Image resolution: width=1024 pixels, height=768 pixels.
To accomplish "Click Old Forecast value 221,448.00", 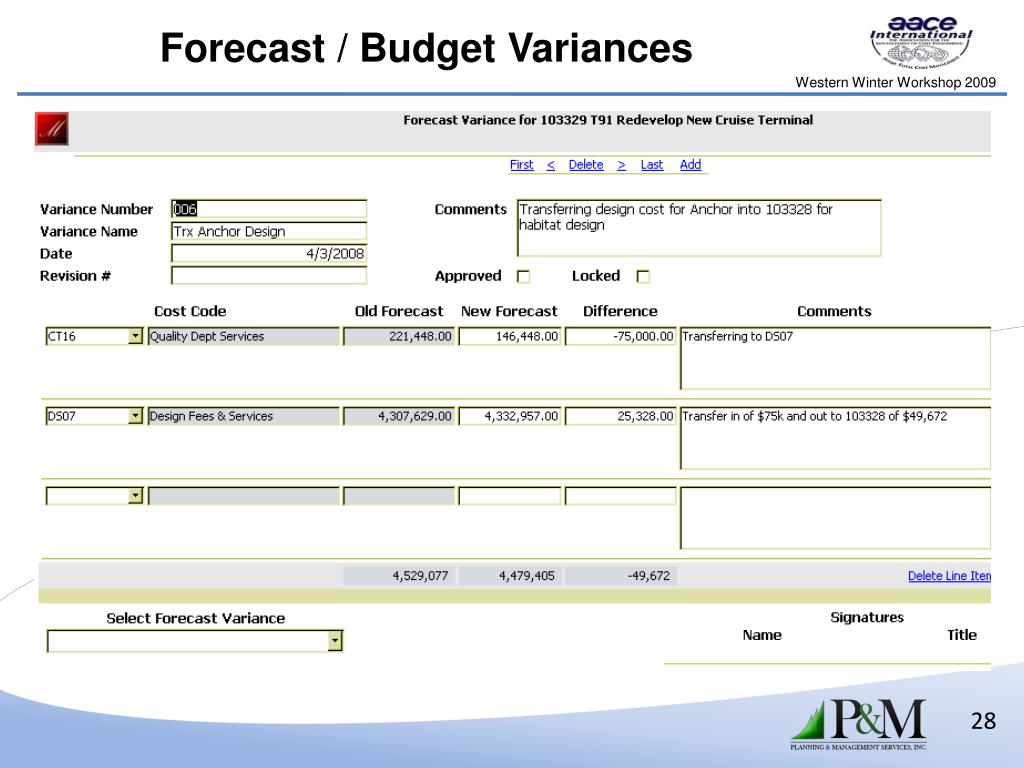I will point(398,336).
